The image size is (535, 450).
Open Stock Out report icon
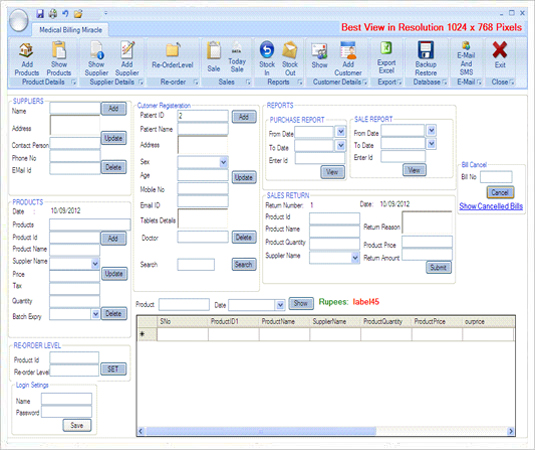point(290,59)
